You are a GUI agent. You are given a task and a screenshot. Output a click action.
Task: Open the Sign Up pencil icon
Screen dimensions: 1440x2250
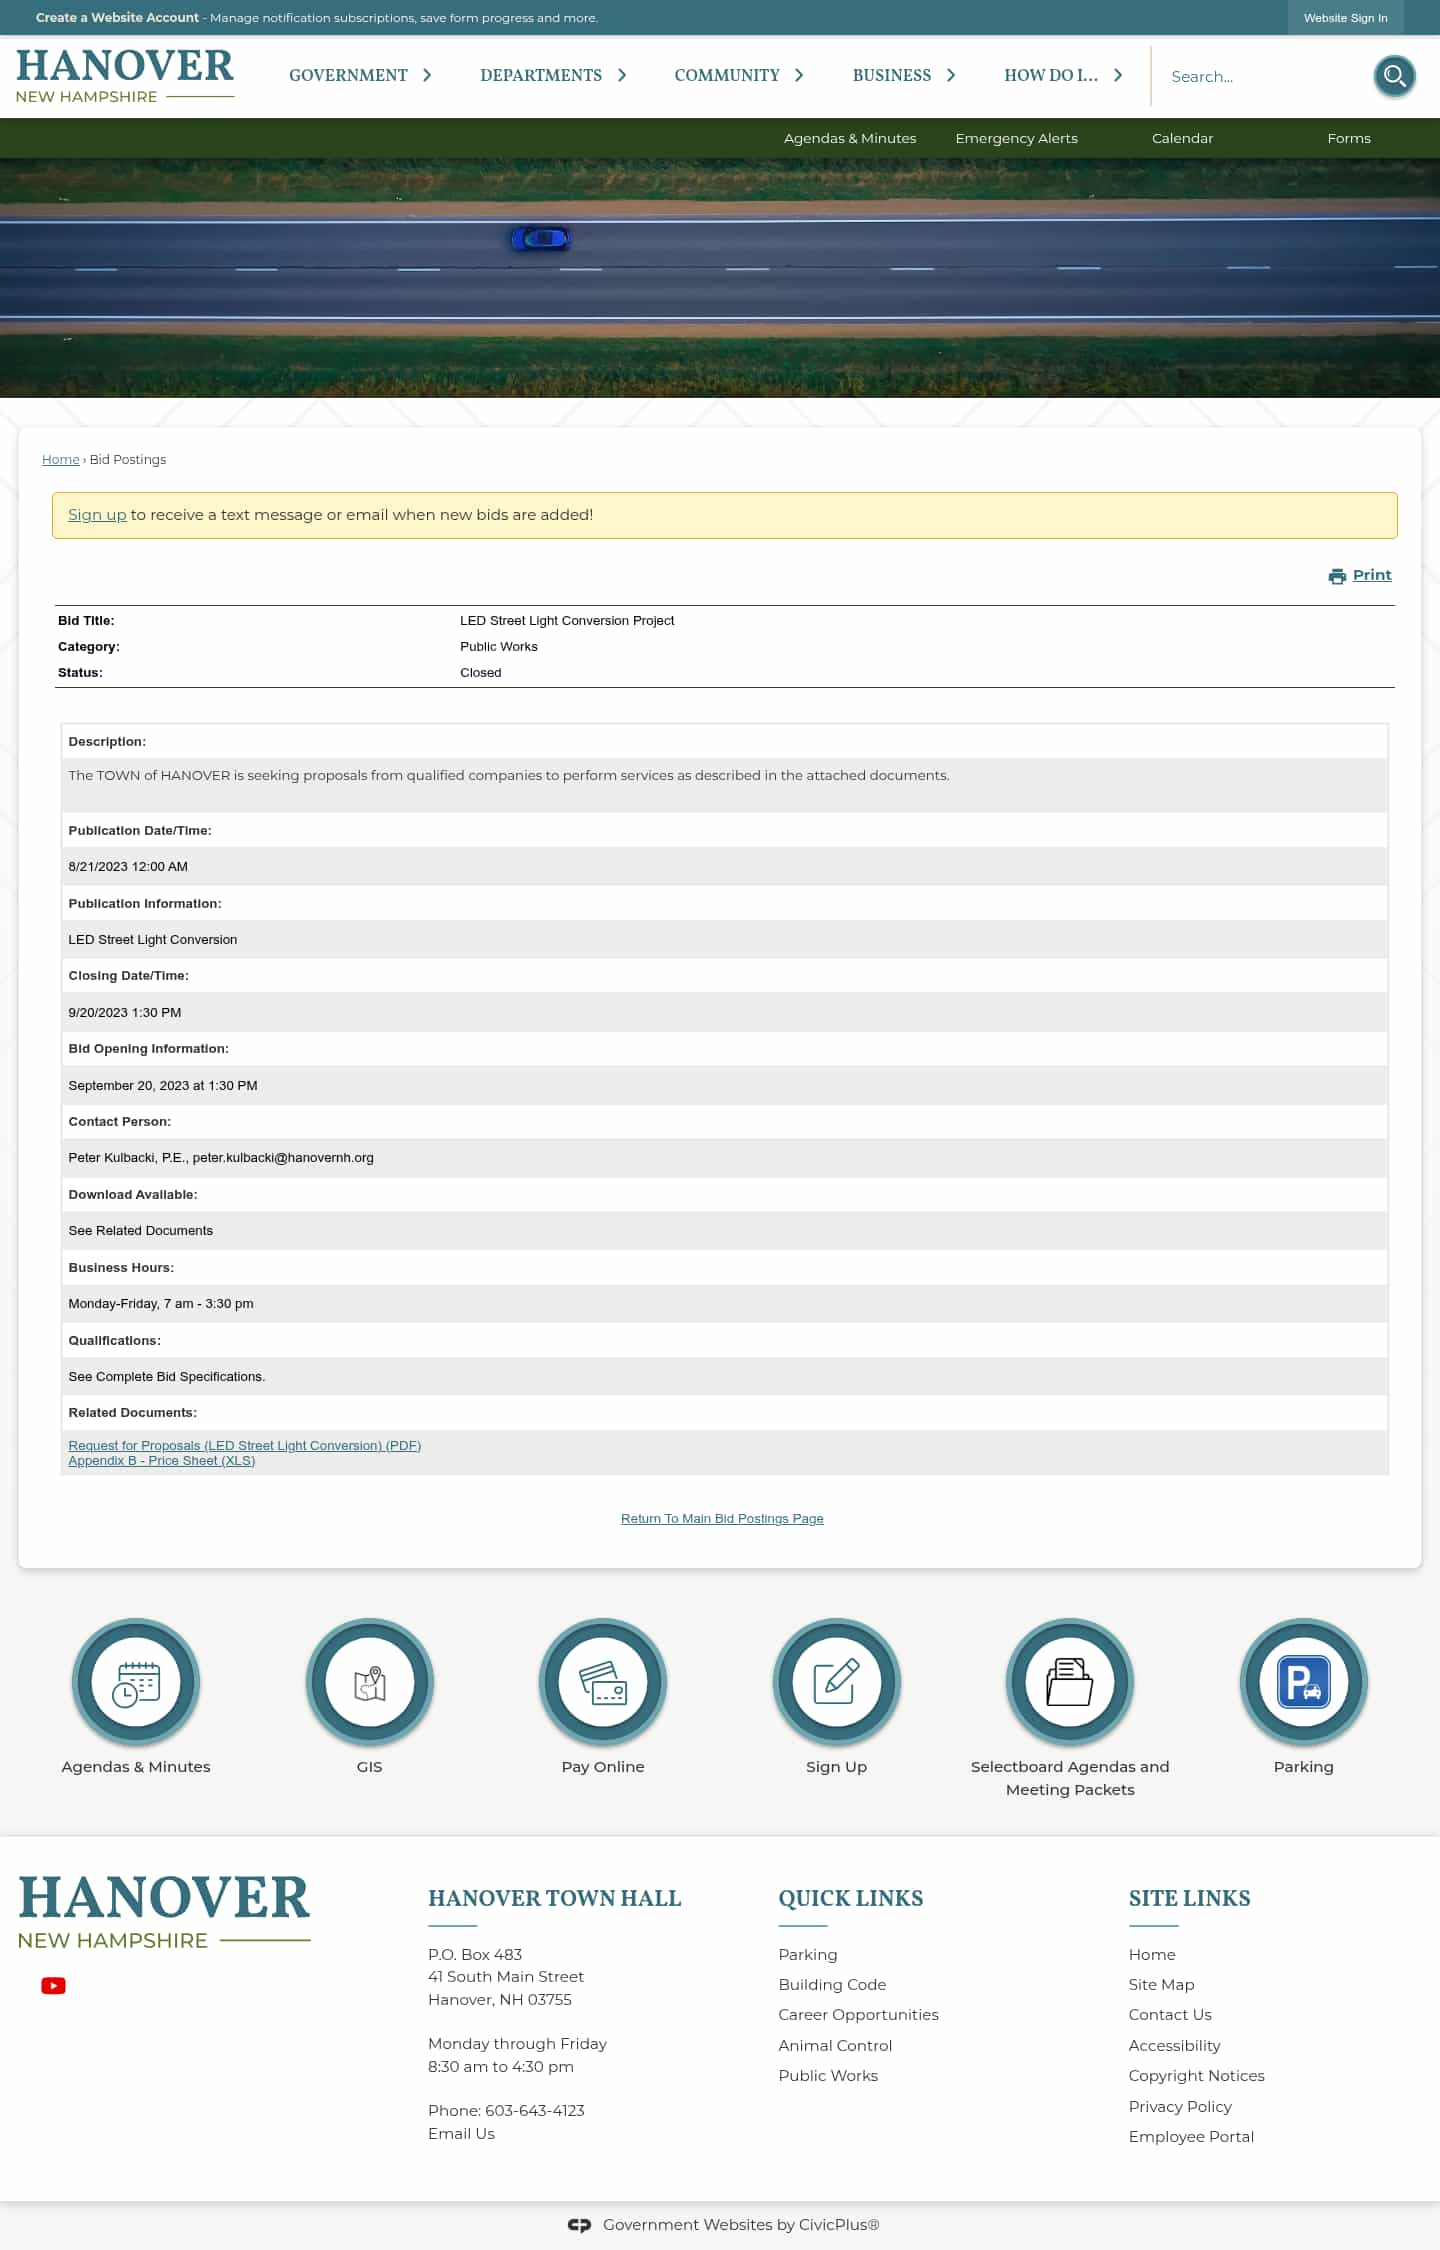(836, 1682)
